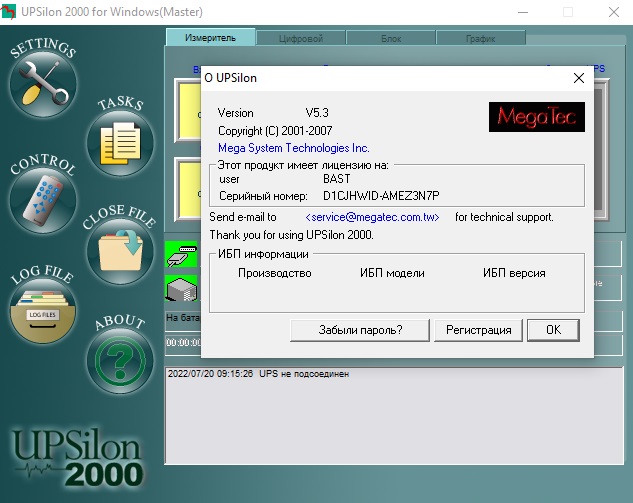Click the green UPS unit status icon
The height and width of the screenshot is (503, 633).
coord(181,288)
